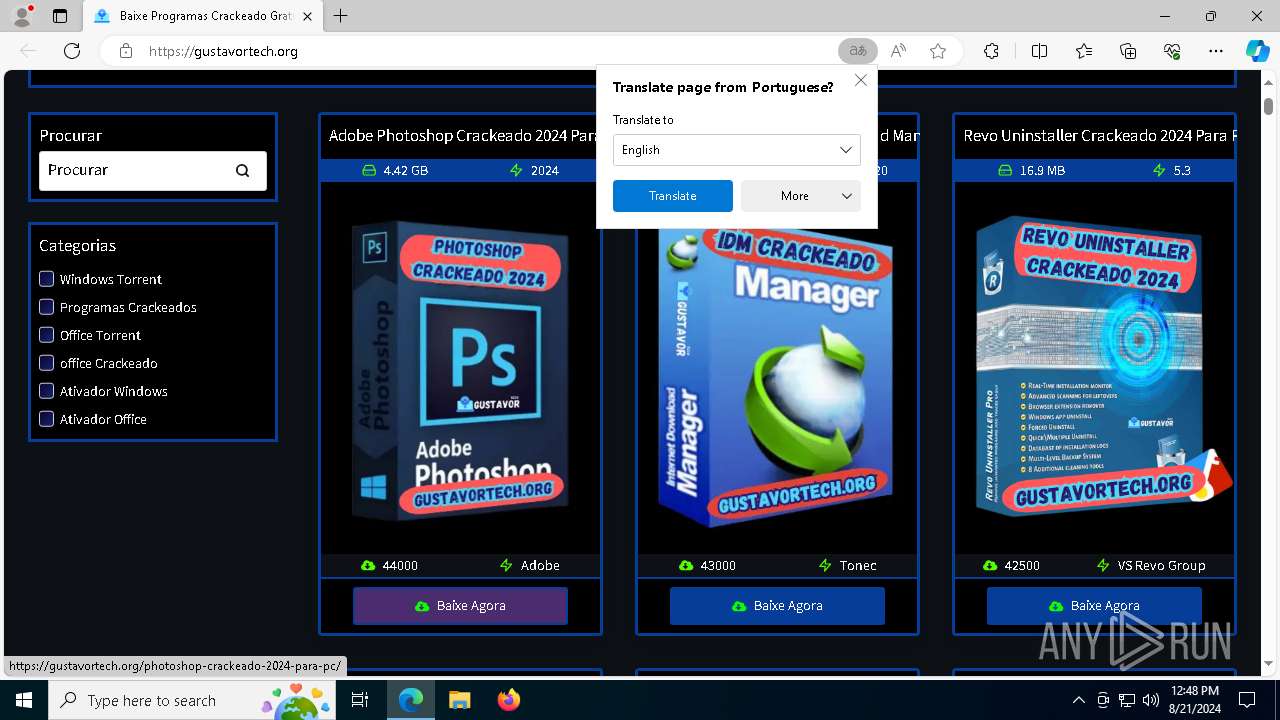Open Browser essentials heart icon

[x=1172, y=51]
